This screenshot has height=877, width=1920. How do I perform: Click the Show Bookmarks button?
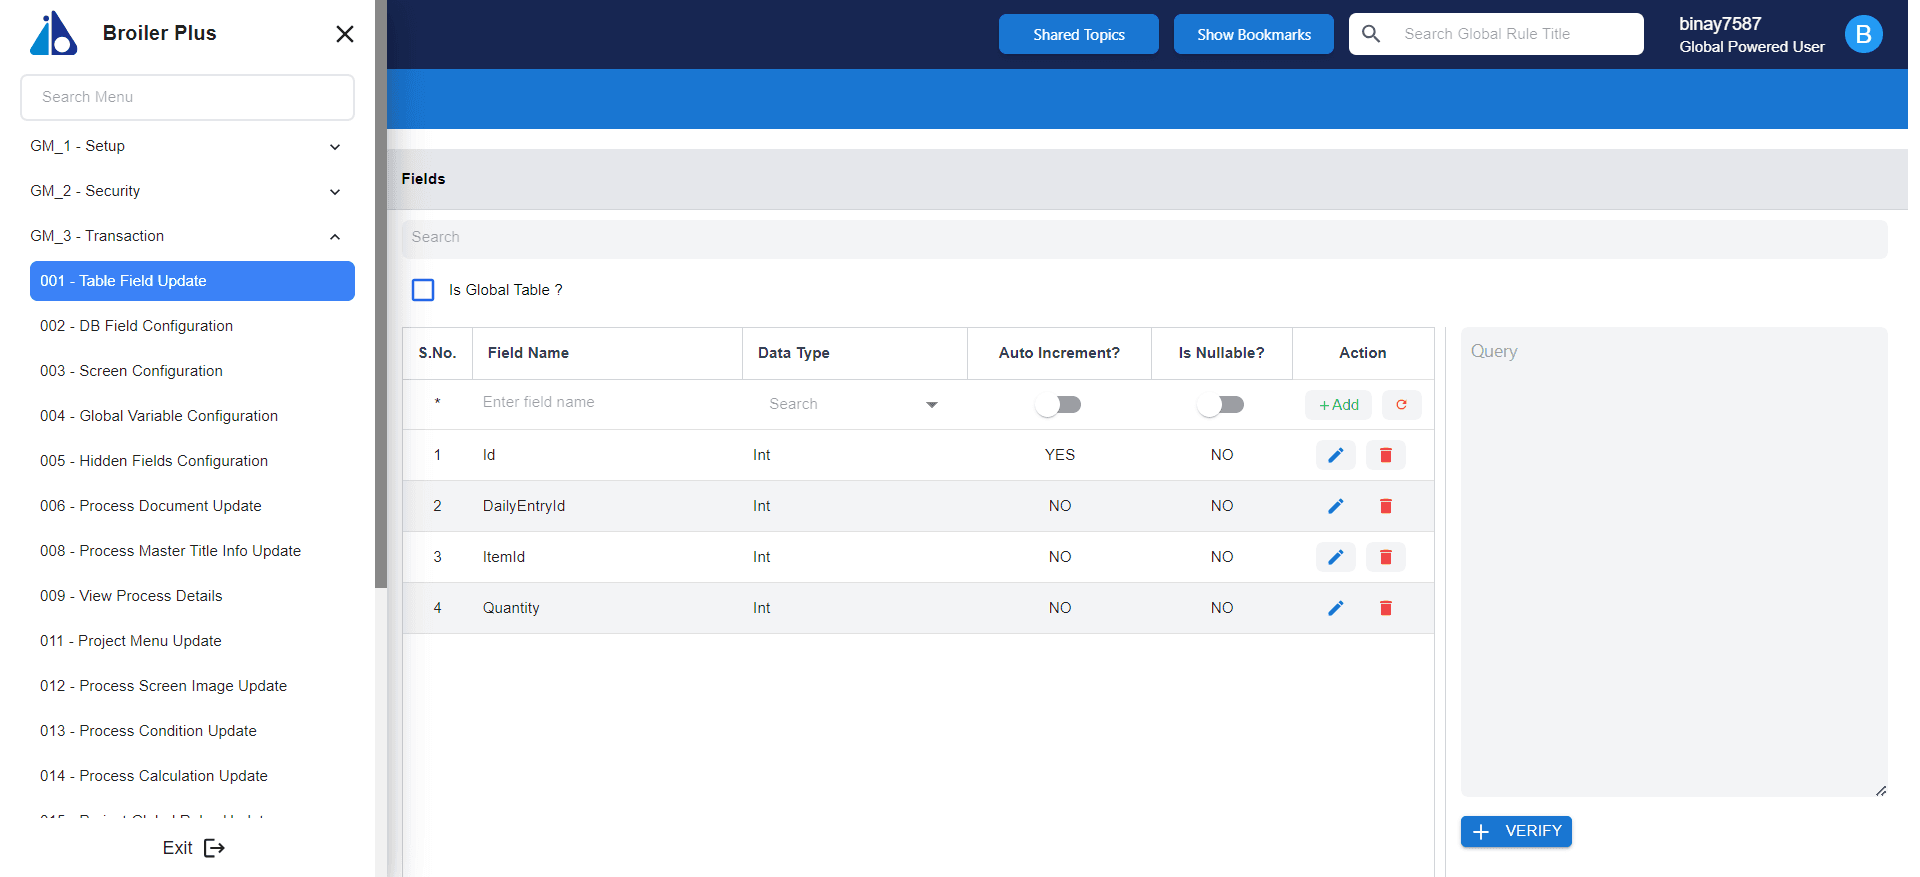[1253, 34]
